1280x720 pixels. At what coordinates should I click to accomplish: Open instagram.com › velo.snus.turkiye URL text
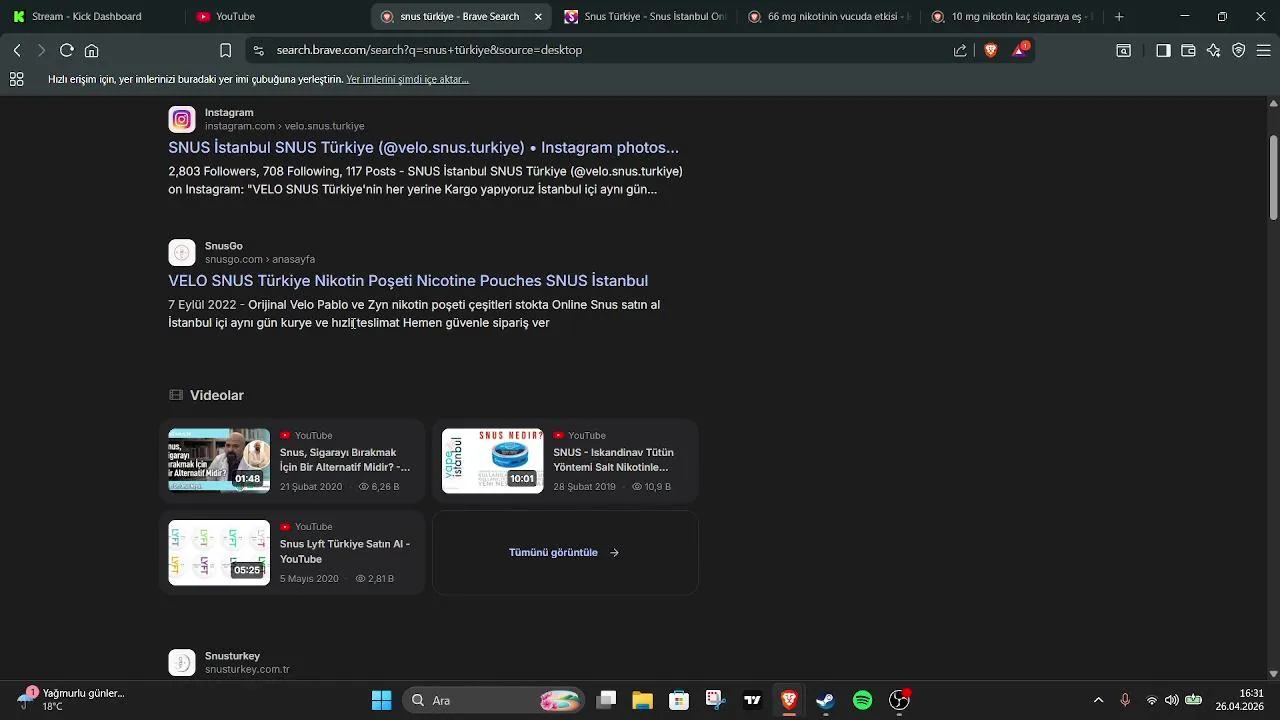pos(284,126)
